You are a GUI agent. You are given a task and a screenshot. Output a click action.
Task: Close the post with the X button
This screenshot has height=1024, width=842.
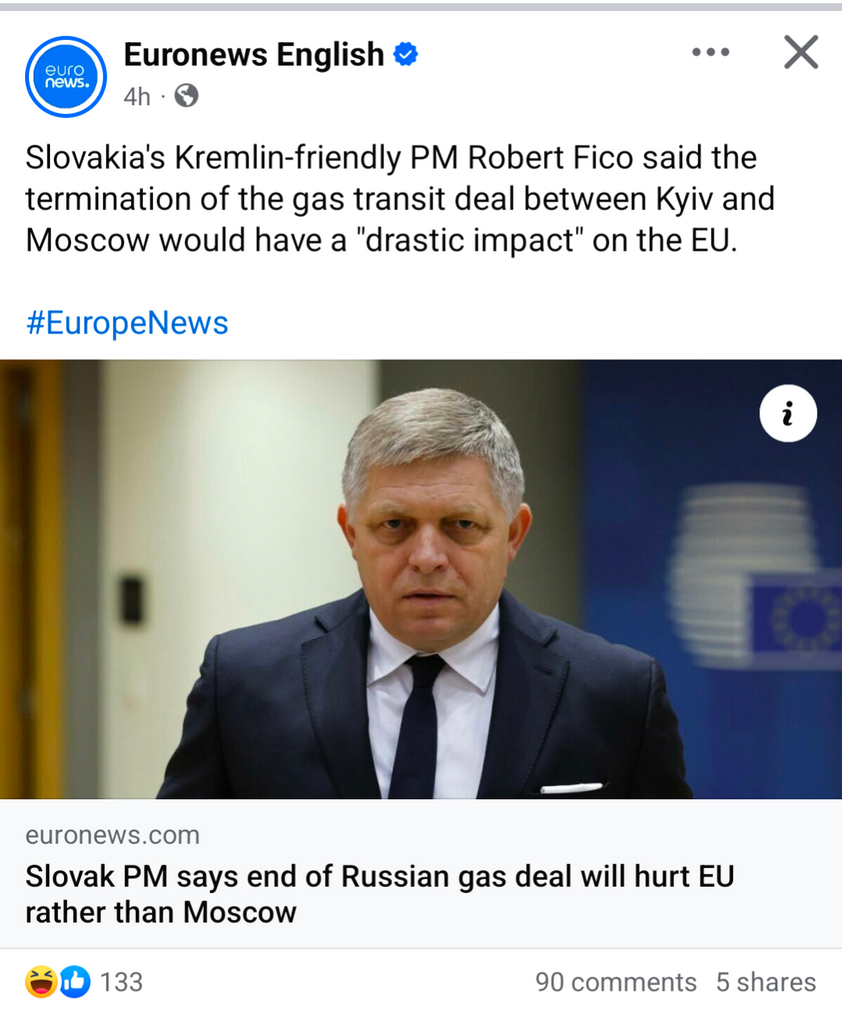tap(800, 52)
